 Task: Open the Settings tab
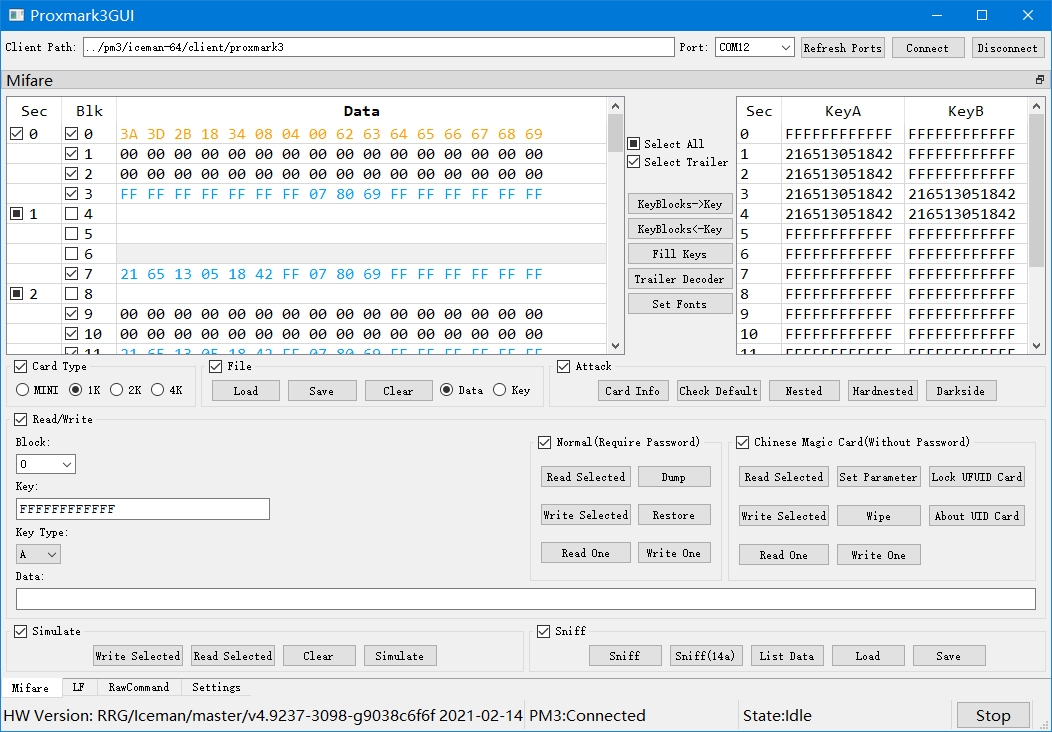pyautogui.click(x=216, y=687)
